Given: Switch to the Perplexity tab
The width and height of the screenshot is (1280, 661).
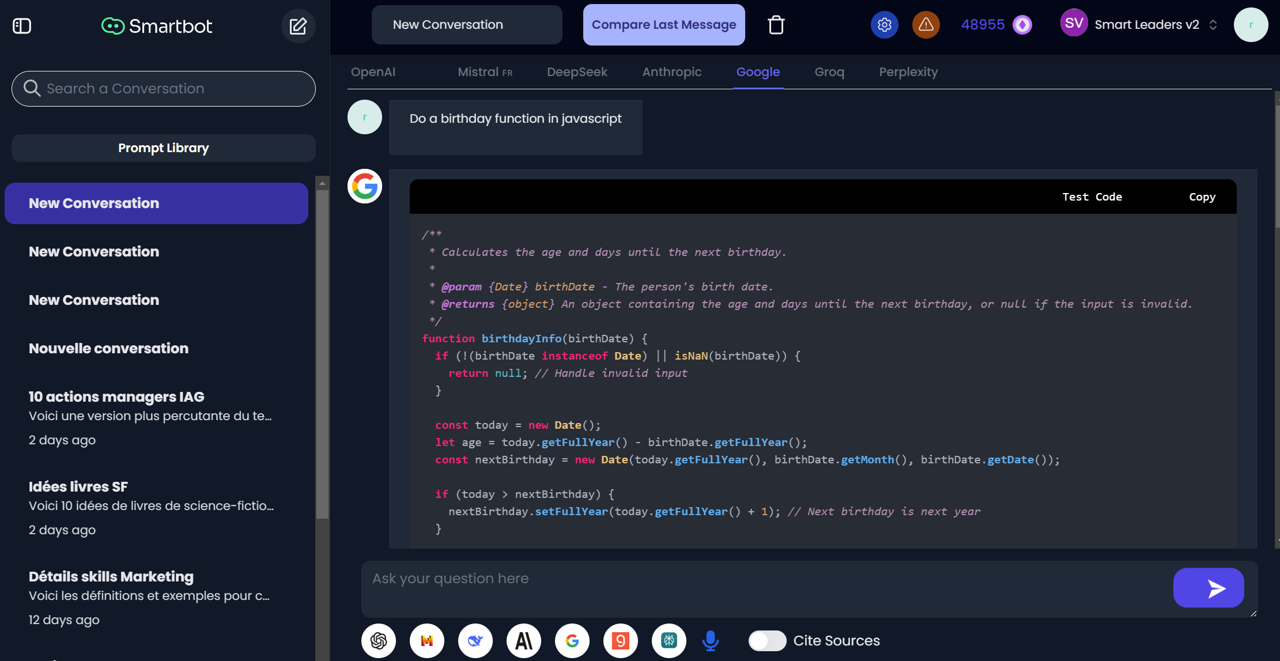Looking at the screenshot, I should point(908,72).
